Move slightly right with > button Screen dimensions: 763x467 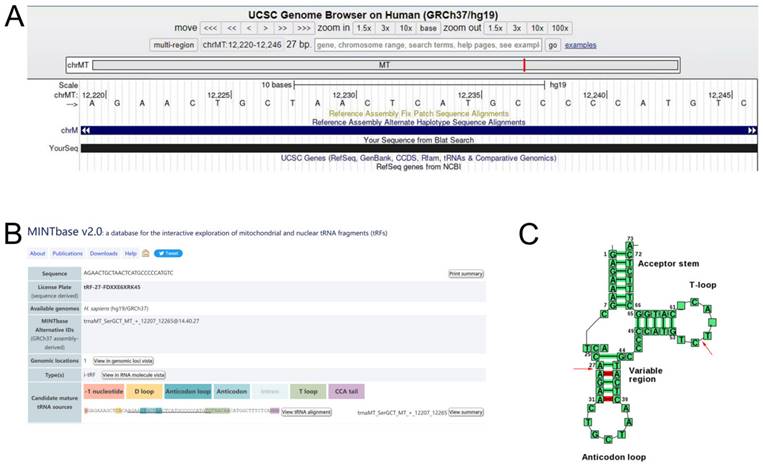tap(265, 28)
